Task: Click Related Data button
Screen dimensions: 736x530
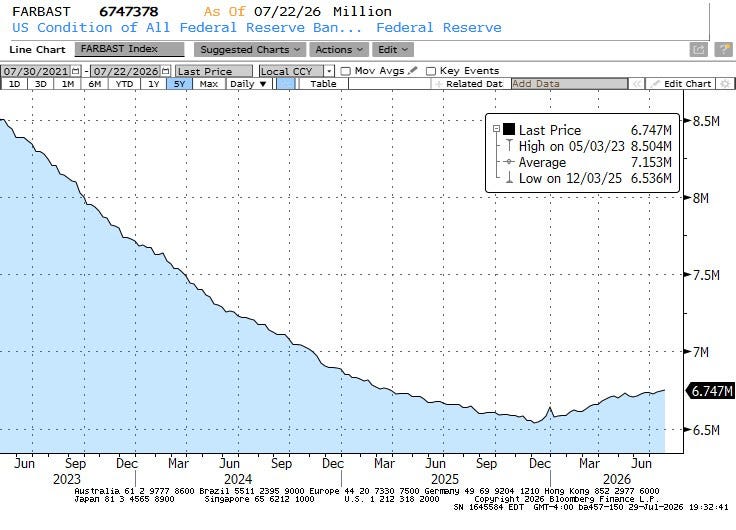Action: click(470, 84)
